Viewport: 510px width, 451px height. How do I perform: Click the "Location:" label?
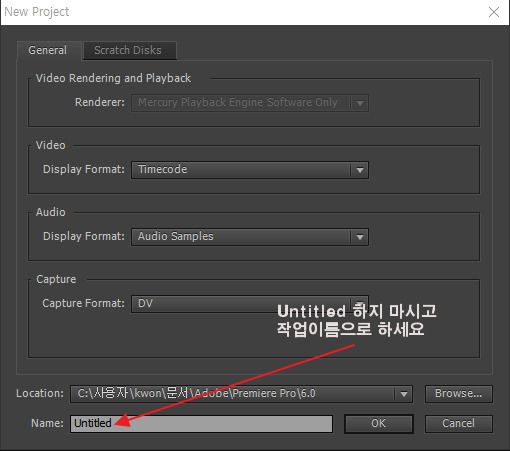pos(40,393)
